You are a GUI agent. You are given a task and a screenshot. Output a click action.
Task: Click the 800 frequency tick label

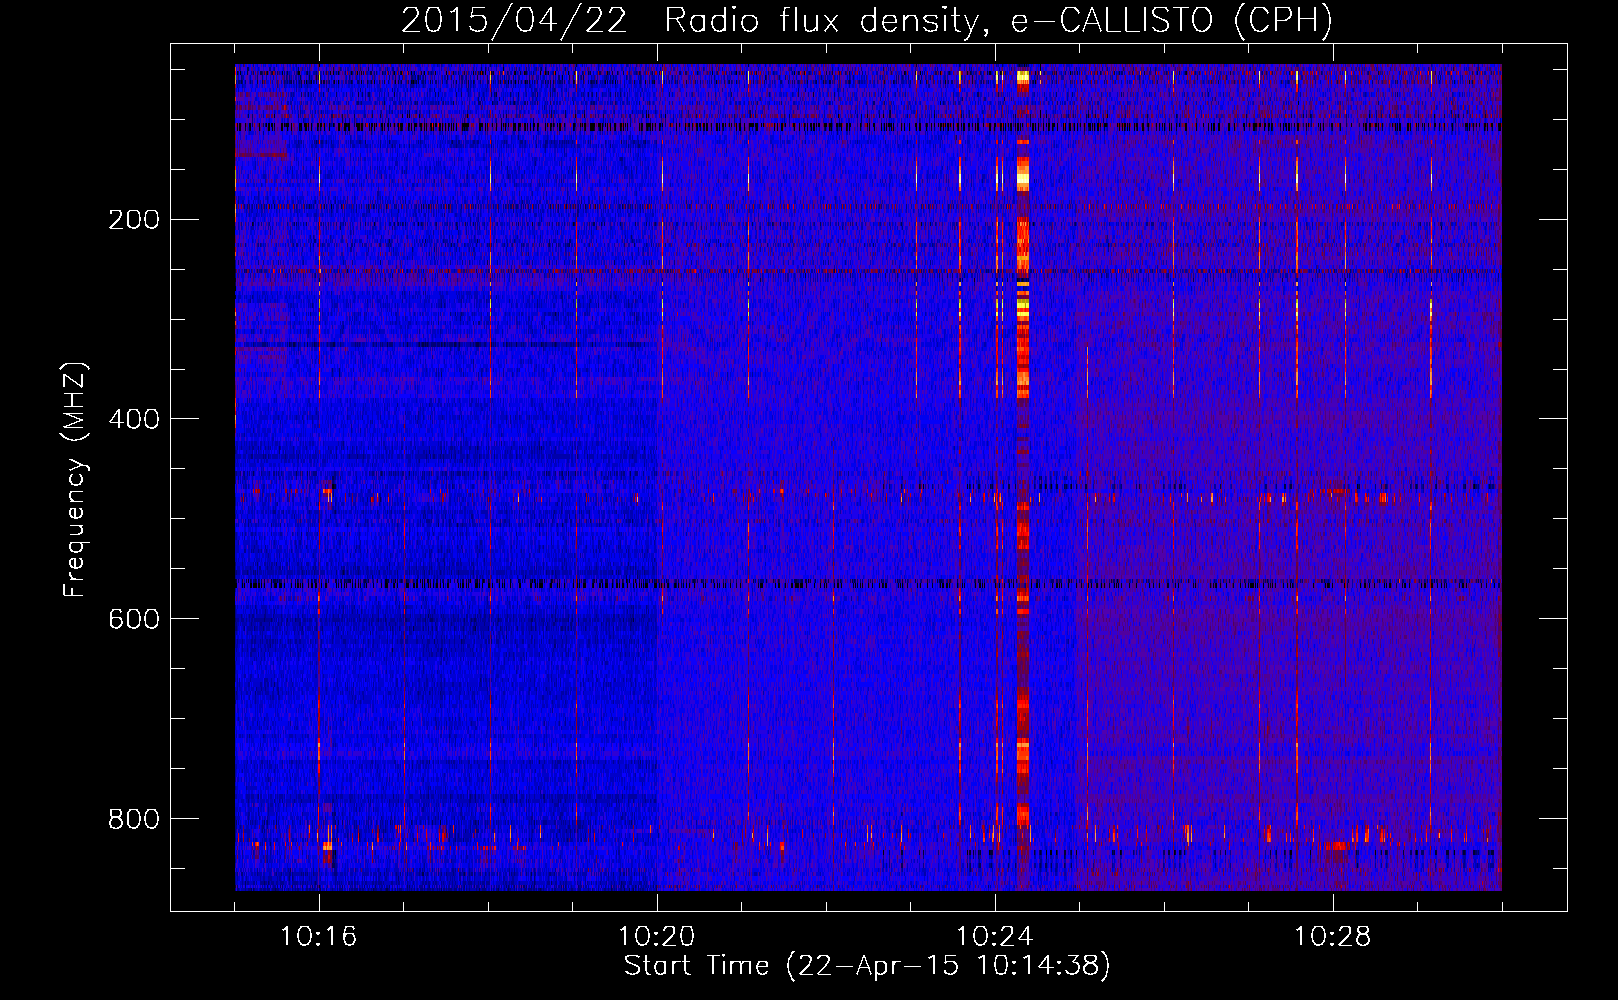coord(134,819)
